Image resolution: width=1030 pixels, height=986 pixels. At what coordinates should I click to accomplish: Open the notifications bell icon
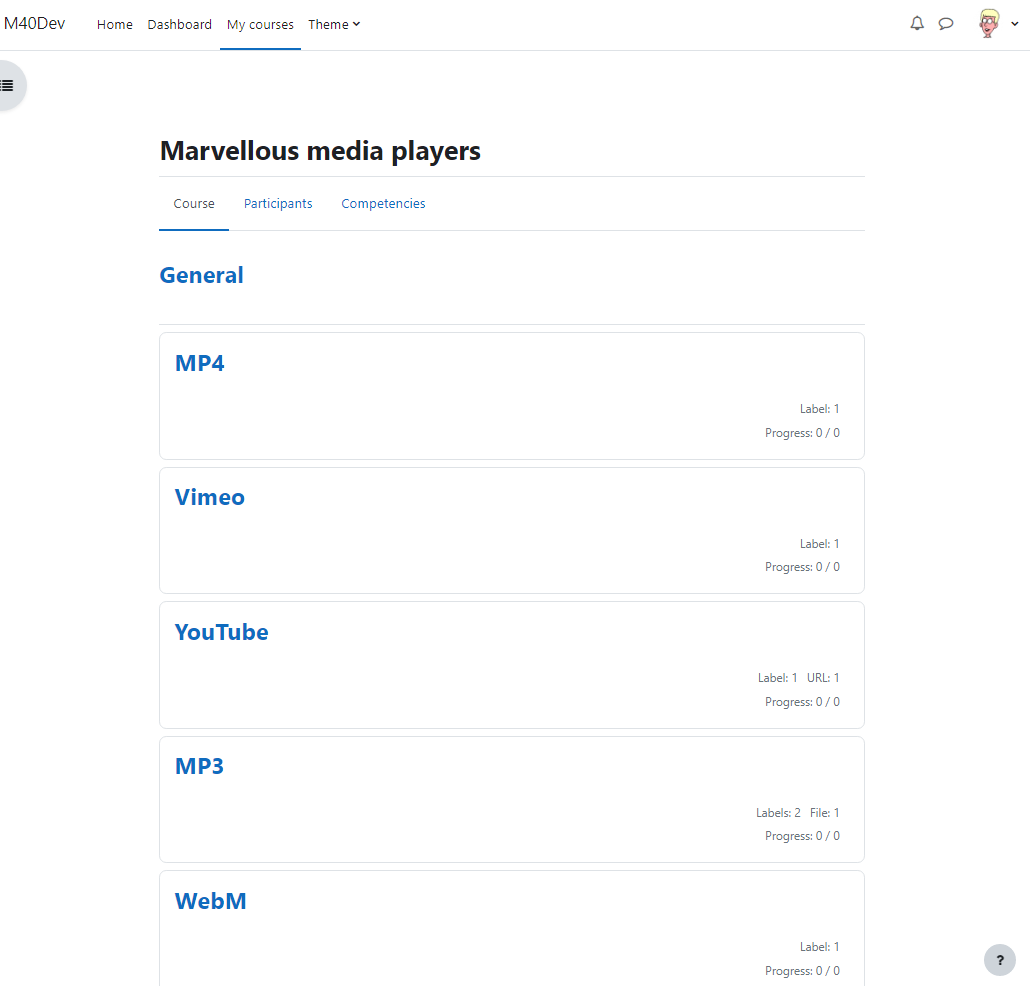coord(917,24)
